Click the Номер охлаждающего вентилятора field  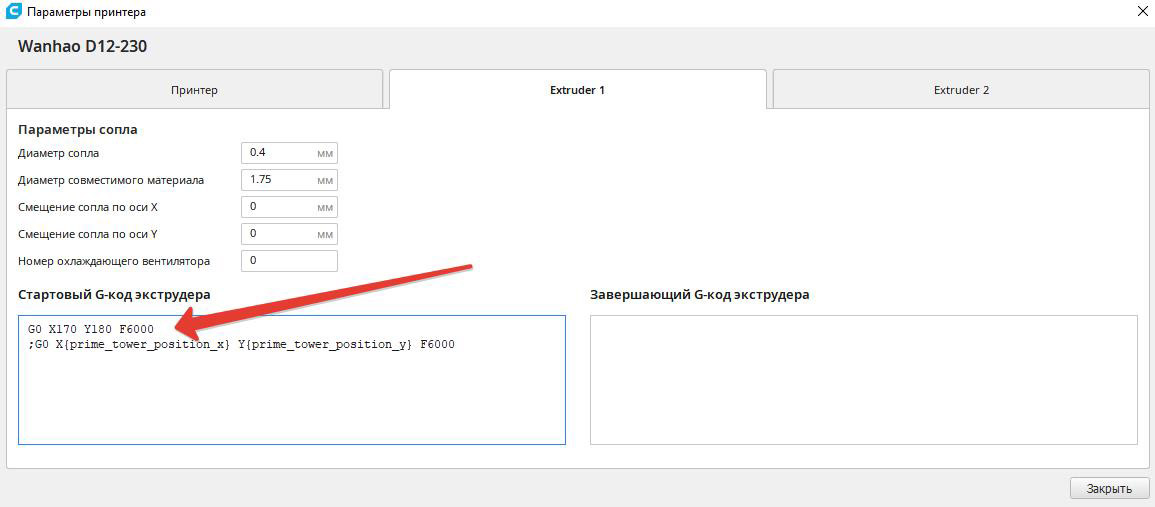pyautogui.click(x=289, y=261)
